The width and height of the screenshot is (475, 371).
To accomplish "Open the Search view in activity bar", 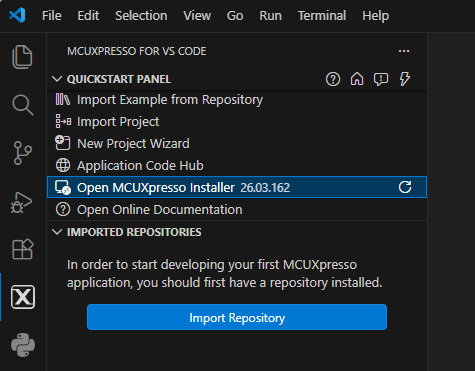I will (22, 105).
